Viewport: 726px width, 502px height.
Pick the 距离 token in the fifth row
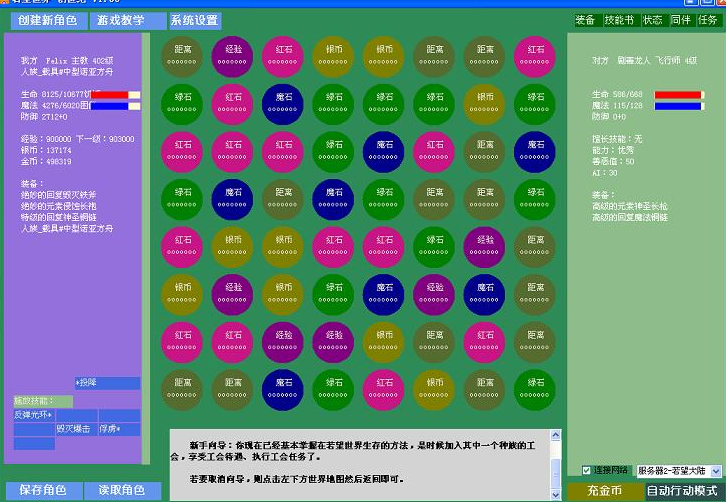(x=534, y=247)
